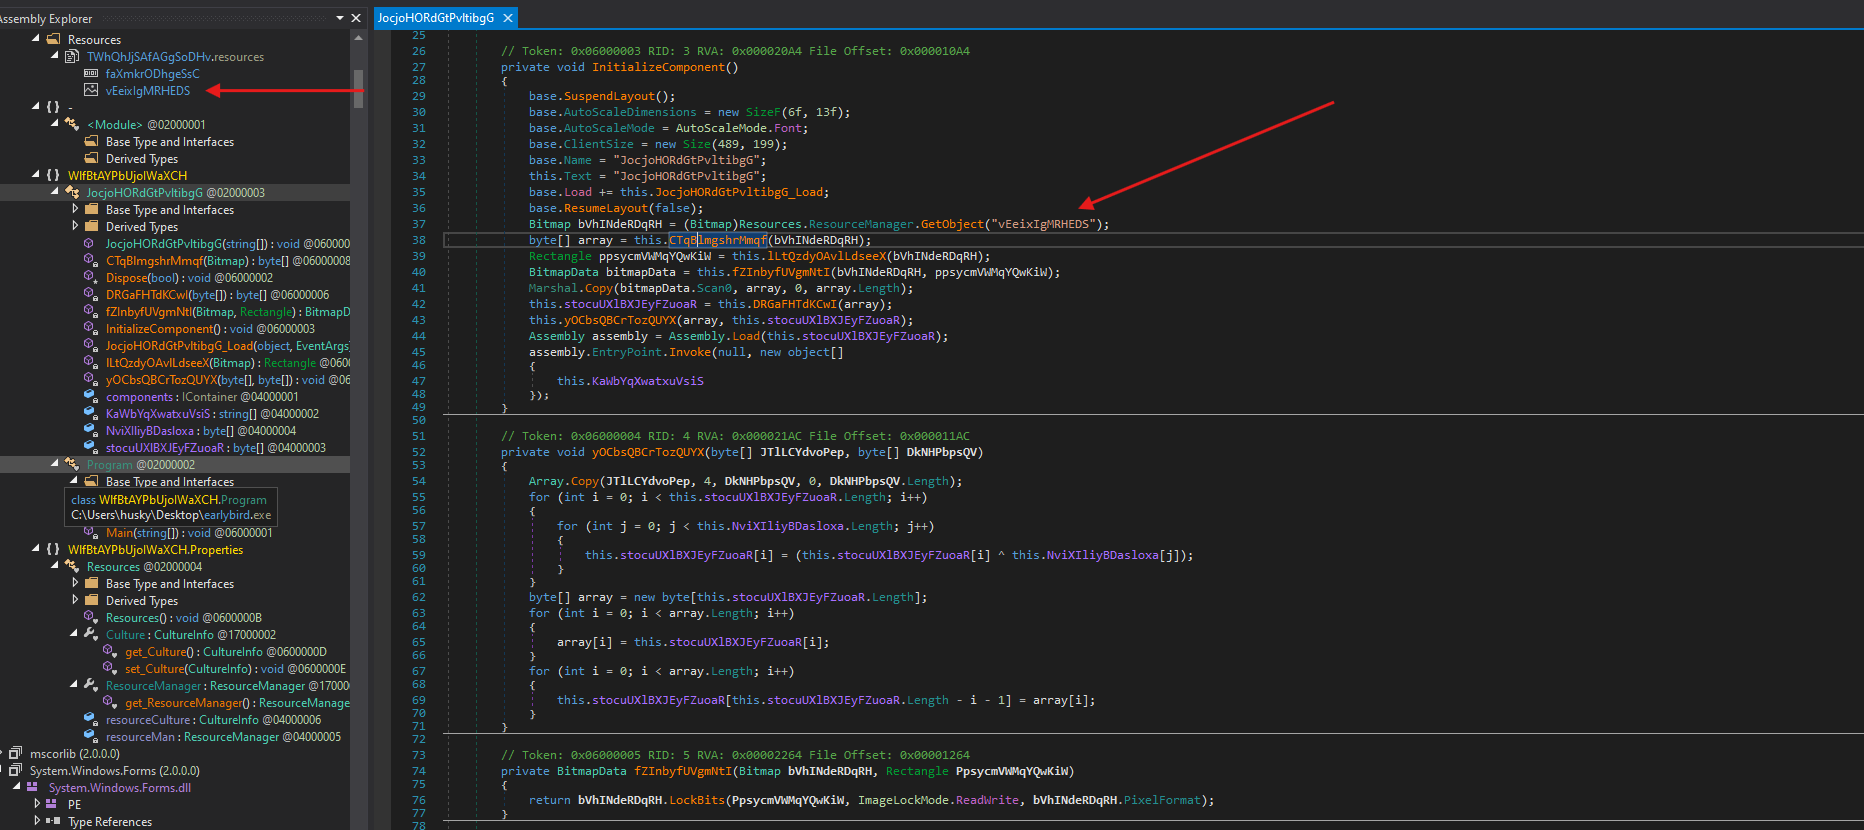Screen dimensions: 1864x830
Task: Collapse the WlfBtAYPbUjolWaXCH namespace node
Action: coord(36,174)
